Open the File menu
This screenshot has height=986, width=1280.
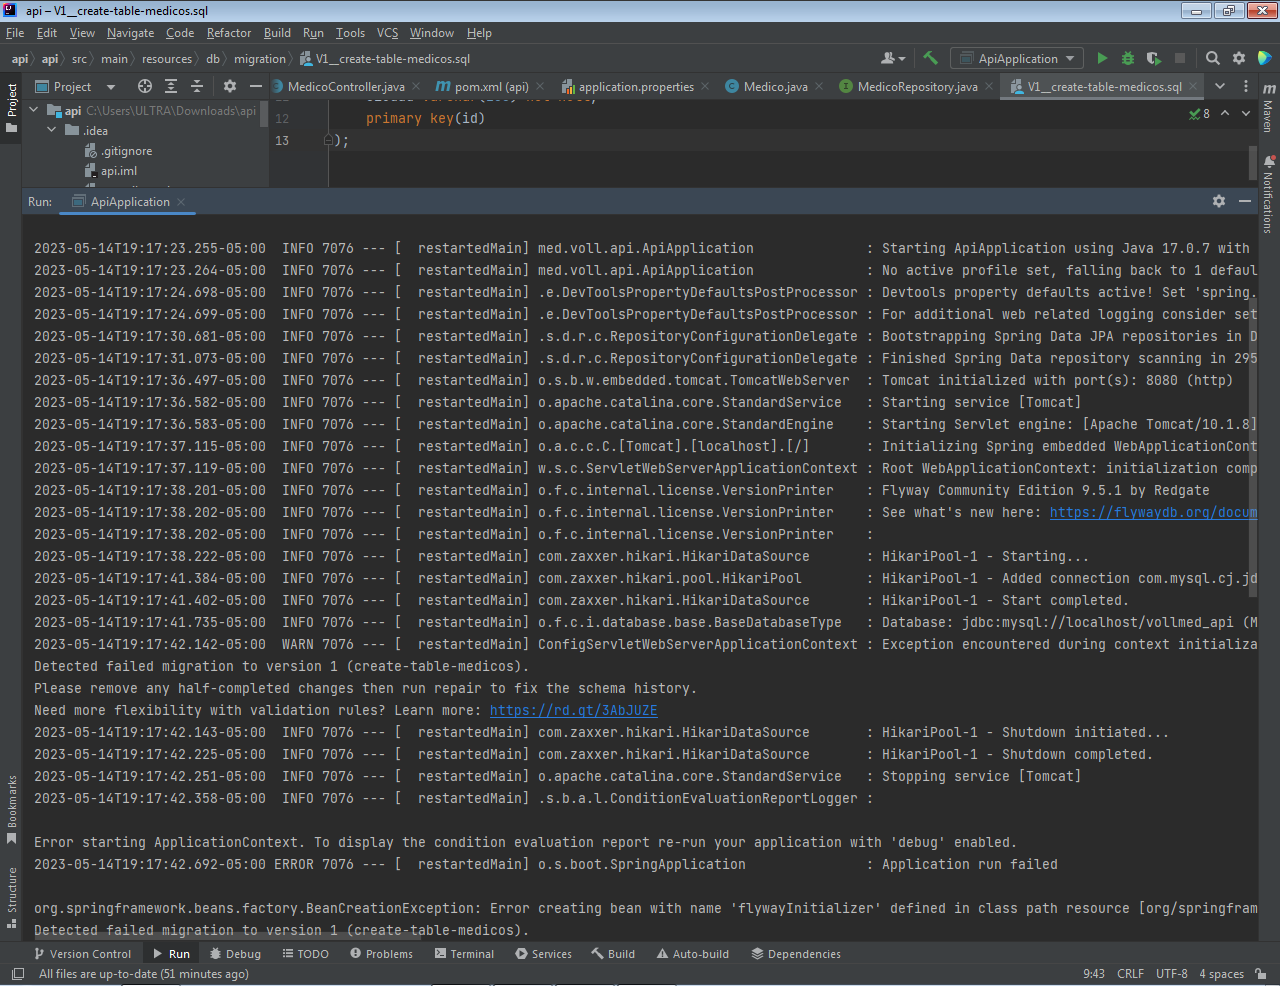15,33
